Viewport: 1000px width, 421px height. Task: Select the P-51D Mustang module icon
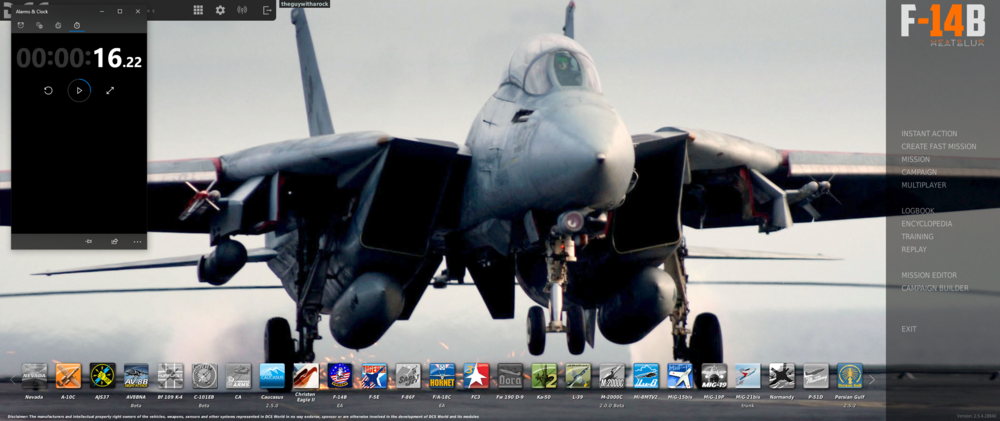[x=816, y=376]
